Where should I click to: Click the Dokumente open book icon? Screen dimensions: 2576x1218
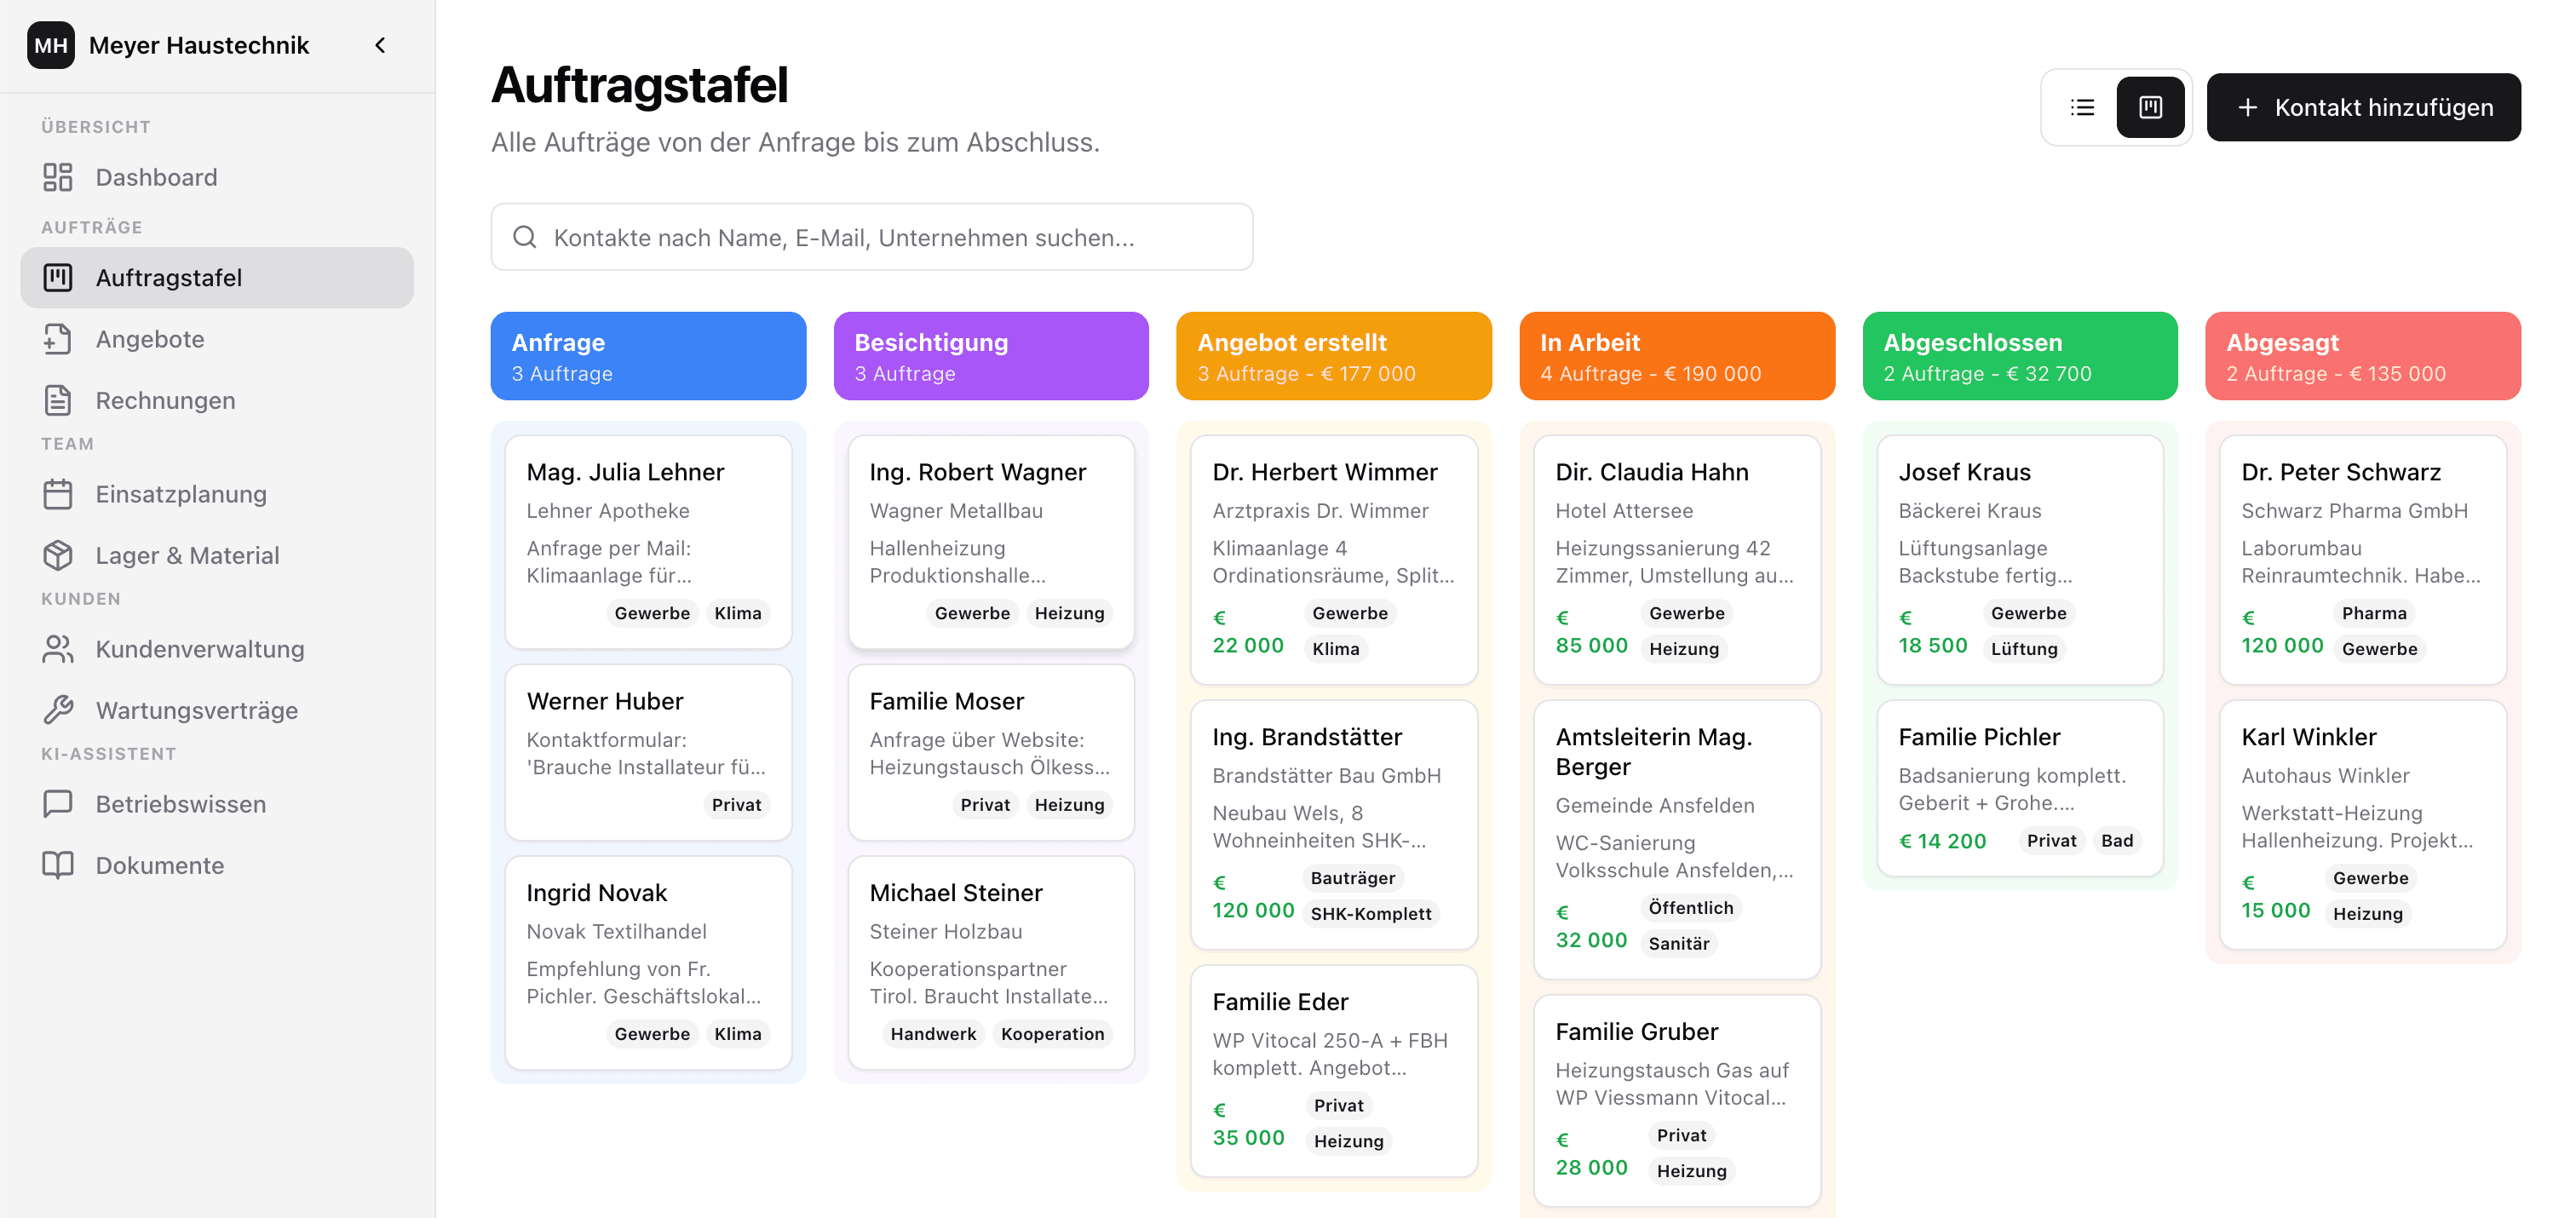point(58,865)
